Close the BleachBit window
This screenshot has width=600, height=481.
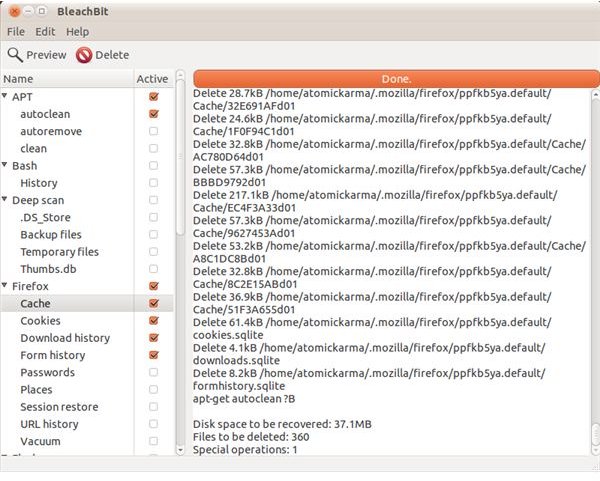point(14,11)
